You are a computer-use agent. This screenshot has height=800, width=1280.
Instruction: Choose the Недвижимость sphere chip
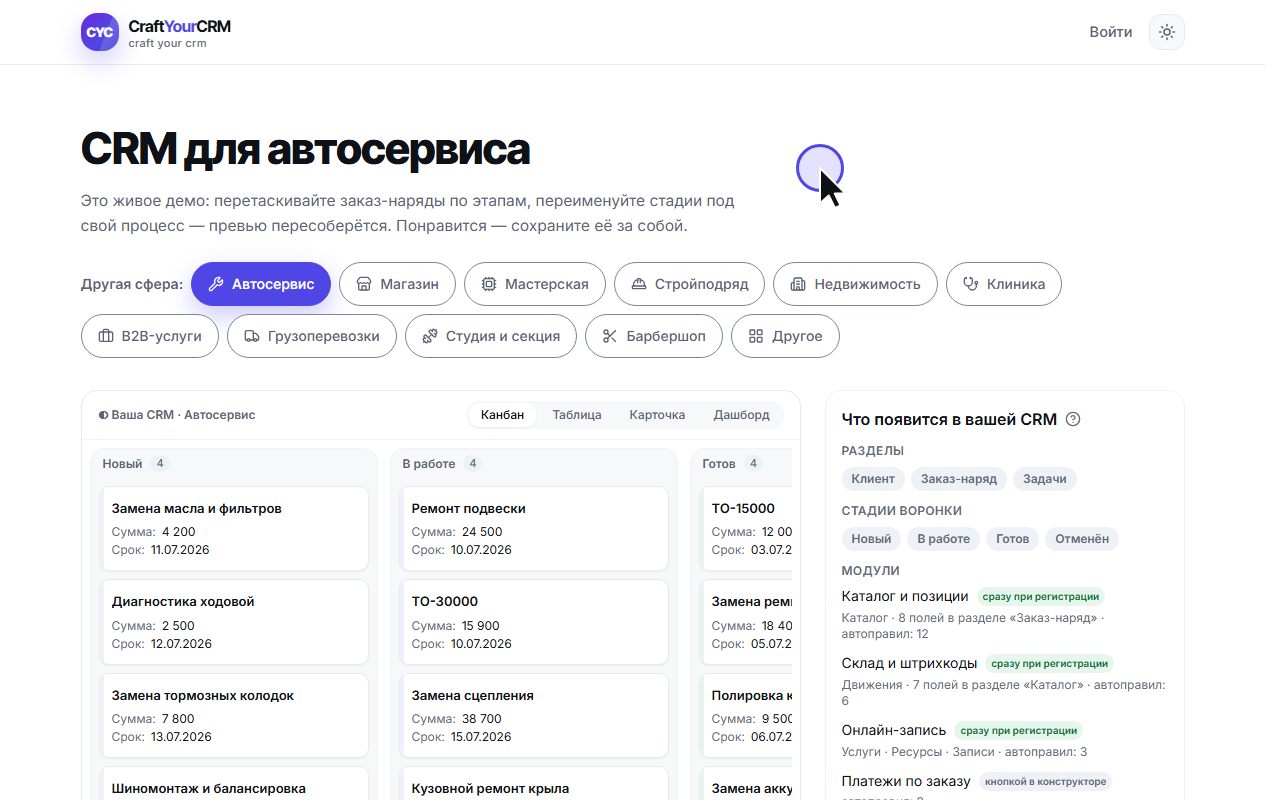pyautogui.click(x=855, y=284)
